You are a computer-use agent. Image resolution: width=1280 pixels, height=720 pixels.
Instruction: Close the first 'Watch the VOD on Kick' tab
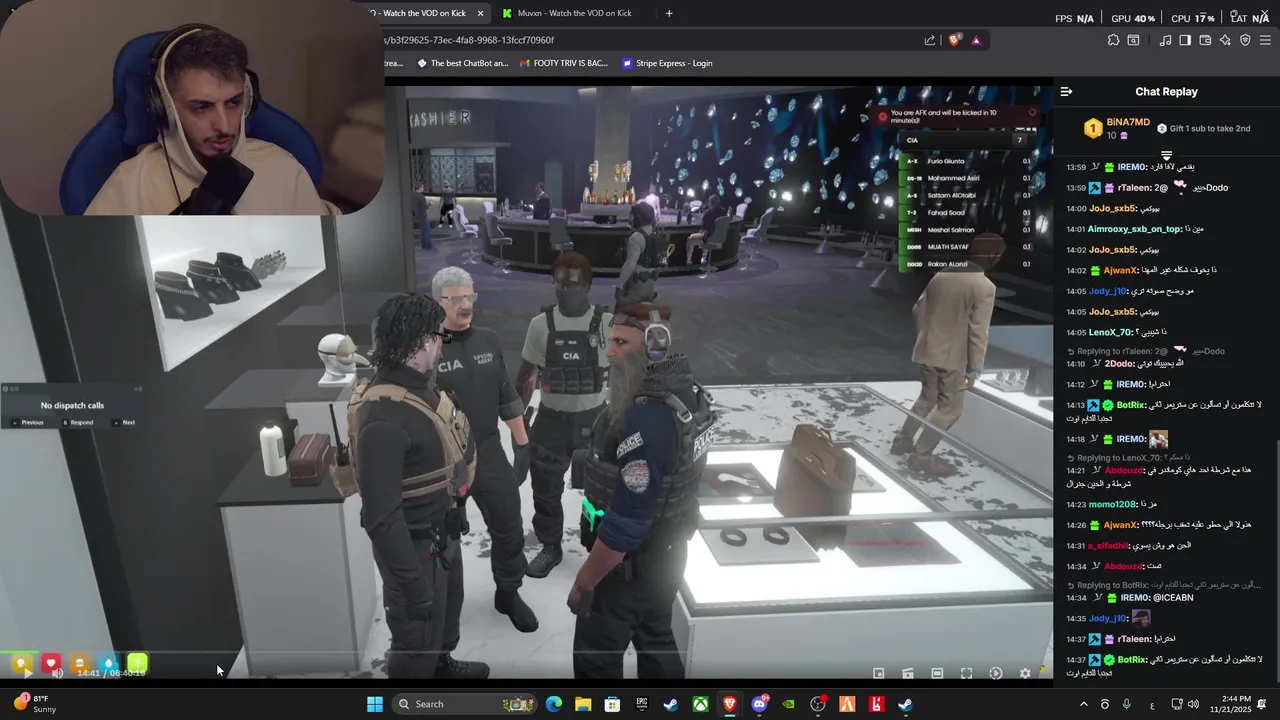[480, 13]
